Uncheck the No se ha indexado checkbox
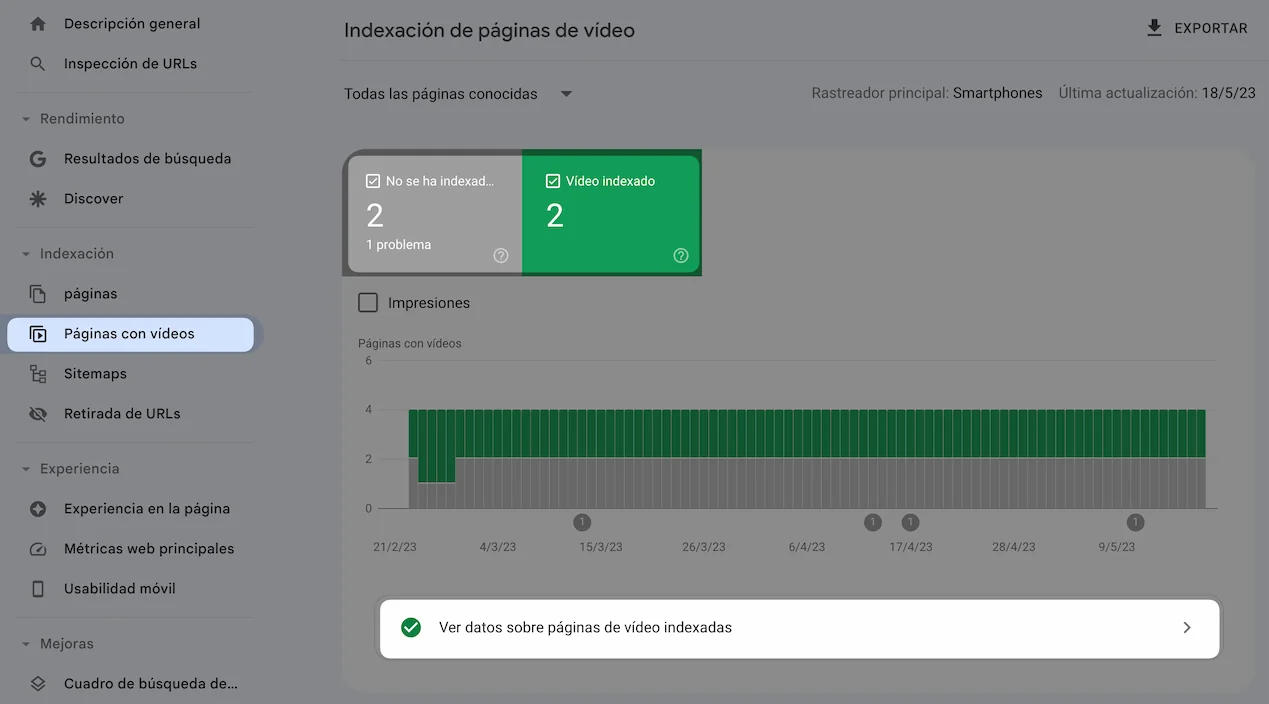The width and height of the screenshot is (1269, 704). (373, 181)
